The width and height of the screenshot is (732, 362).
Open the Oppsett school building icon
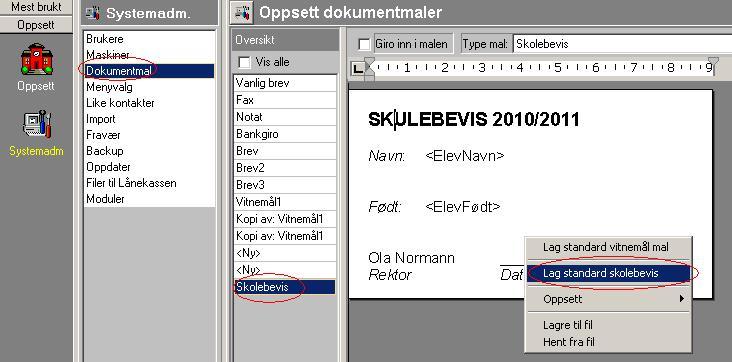(36, 59)
